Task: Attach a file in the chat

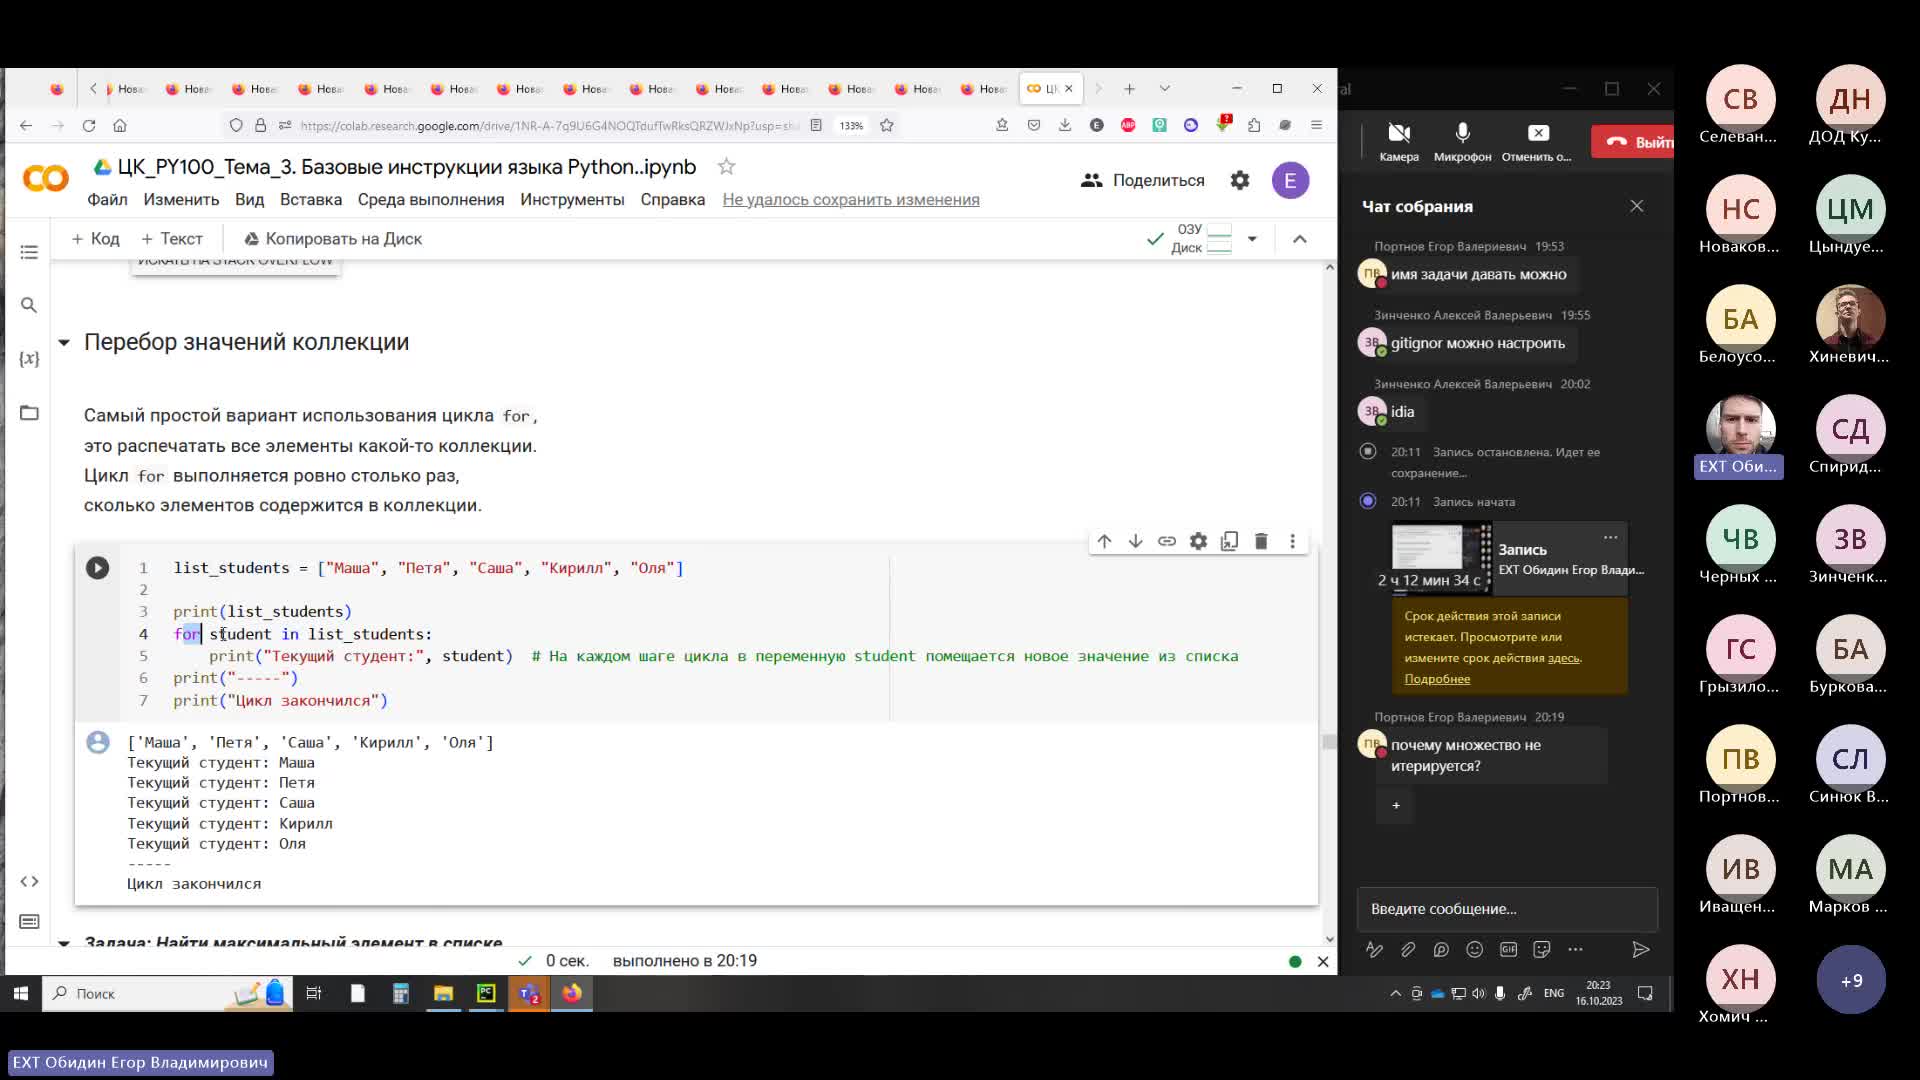Action: click(1407, 950)
